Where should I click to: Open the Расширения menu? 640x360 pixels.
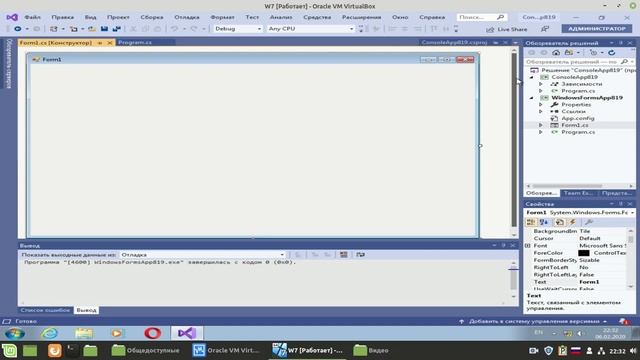[362, 17]
